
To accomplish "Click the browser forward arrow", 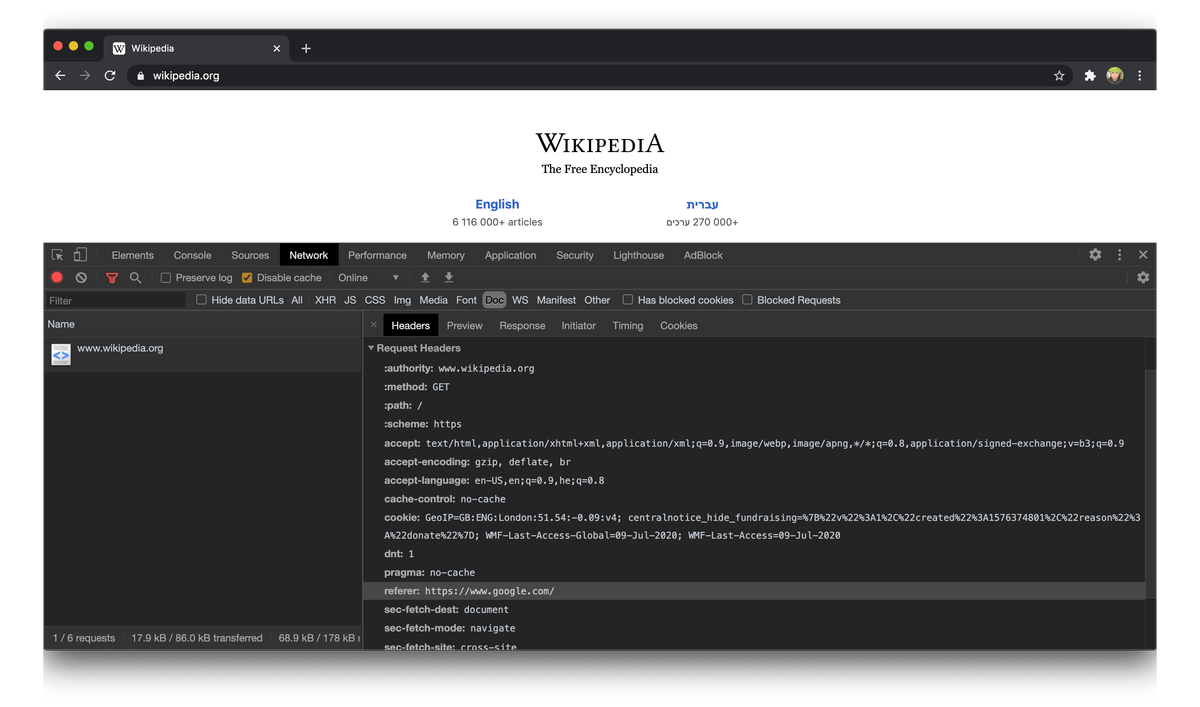I will click(x=85, y=76).
